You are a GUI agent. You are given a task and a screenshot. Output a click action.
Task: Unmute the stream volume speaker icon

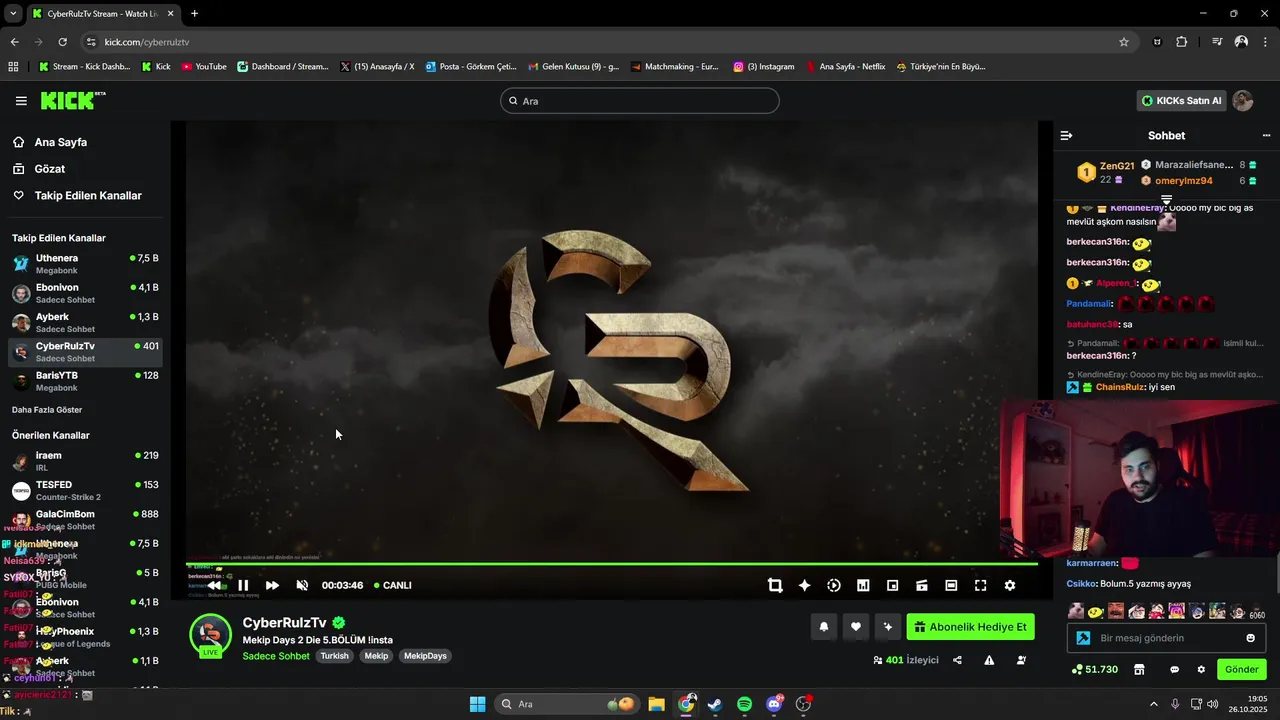pos(302,586)
